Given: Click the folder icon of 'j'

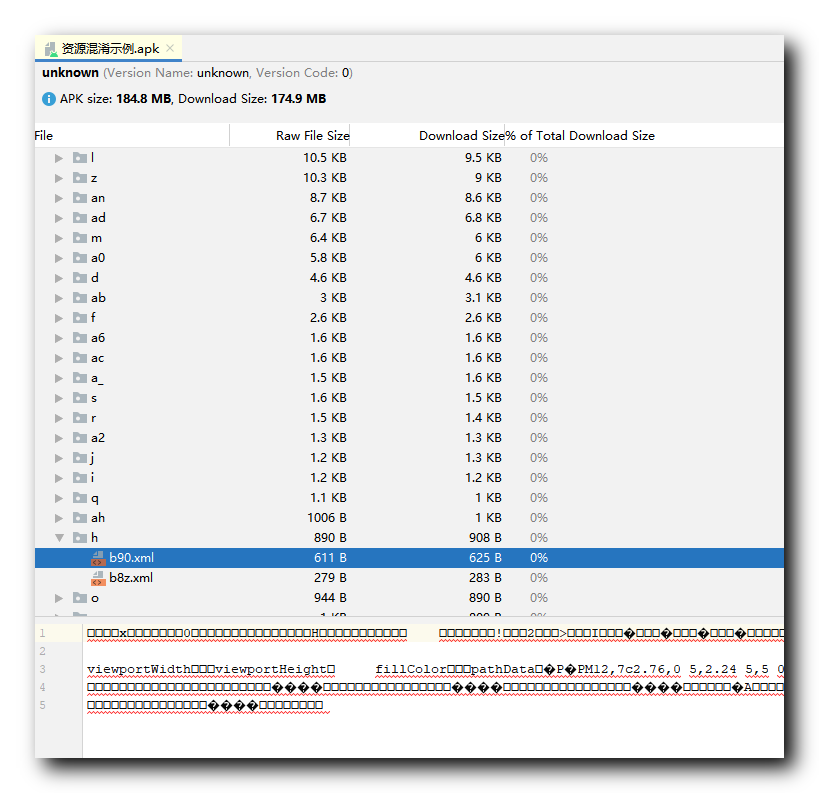Looking at the screenshot, I should coord(80,458).
